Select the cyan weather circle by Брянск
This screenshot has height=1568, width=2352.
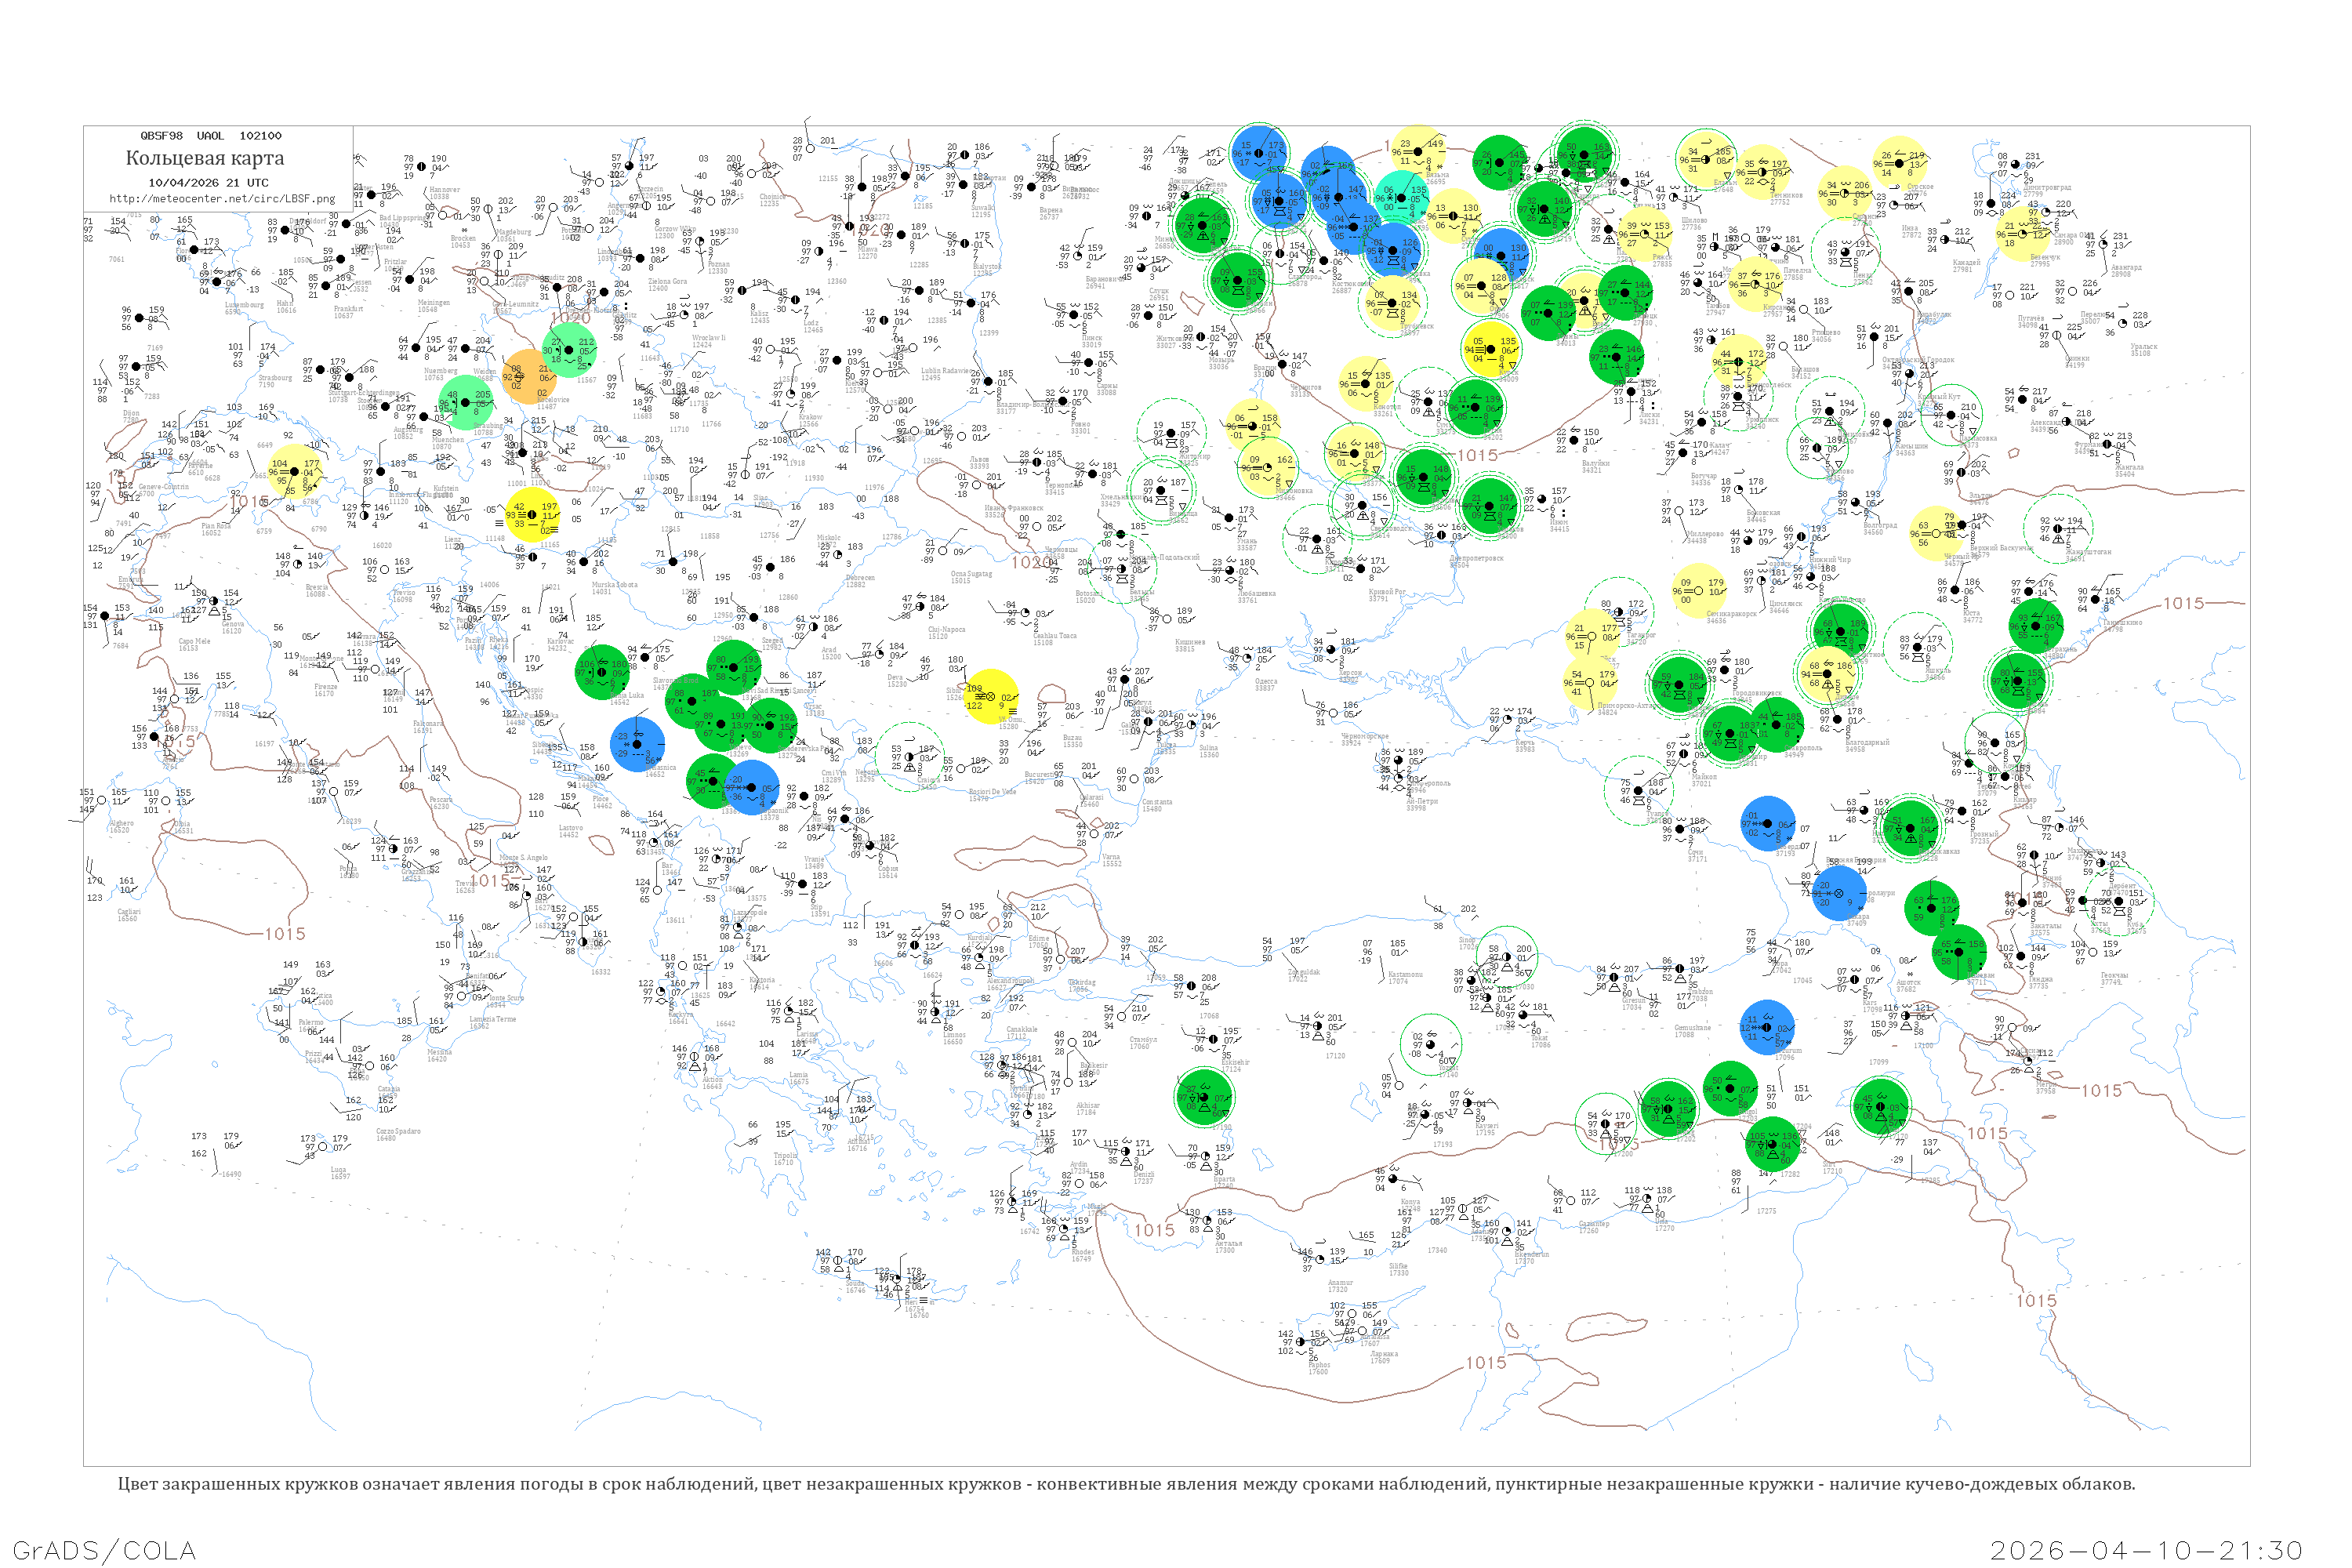click(1402, 195)
